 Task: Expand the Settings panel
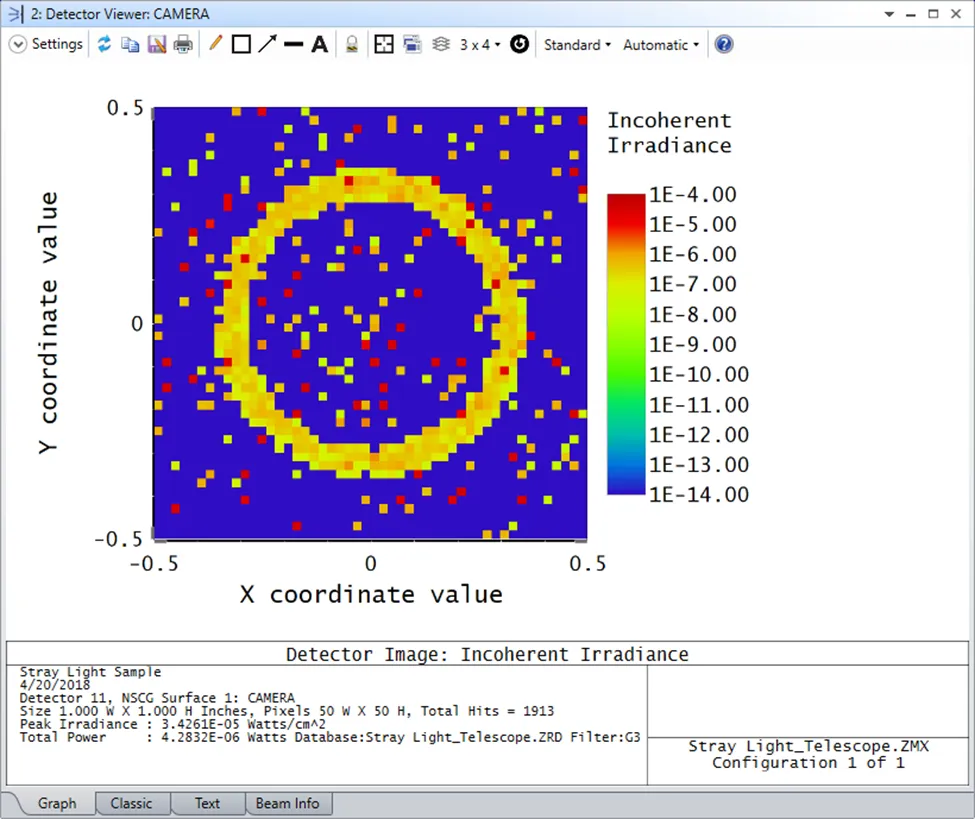[x=47, y=45]
